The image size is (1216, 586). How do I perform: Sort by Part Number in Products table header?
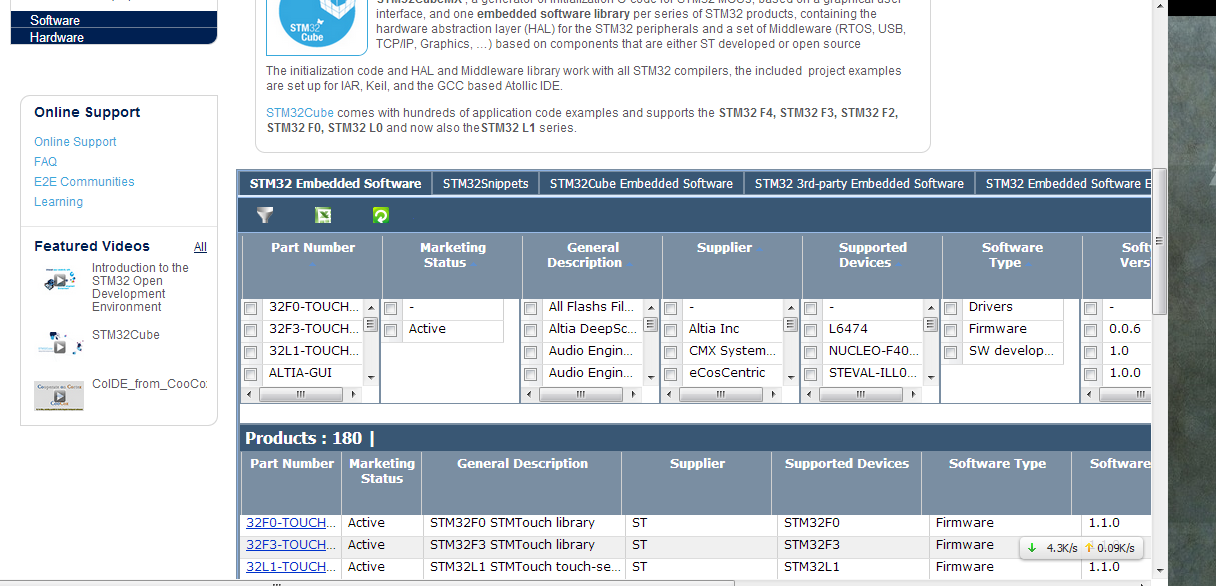click(292, 464)
